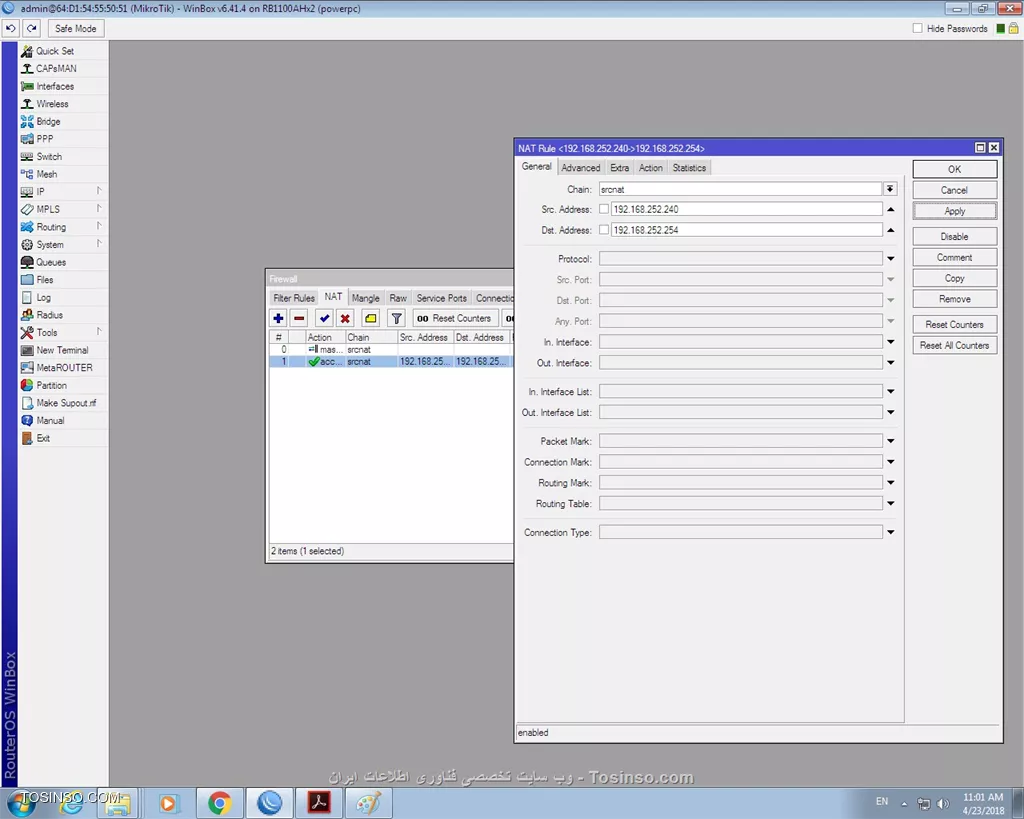The height and width of the screenshot is (819, 1024).
Task: Open the Bridge menu icon
Action: 27,121
